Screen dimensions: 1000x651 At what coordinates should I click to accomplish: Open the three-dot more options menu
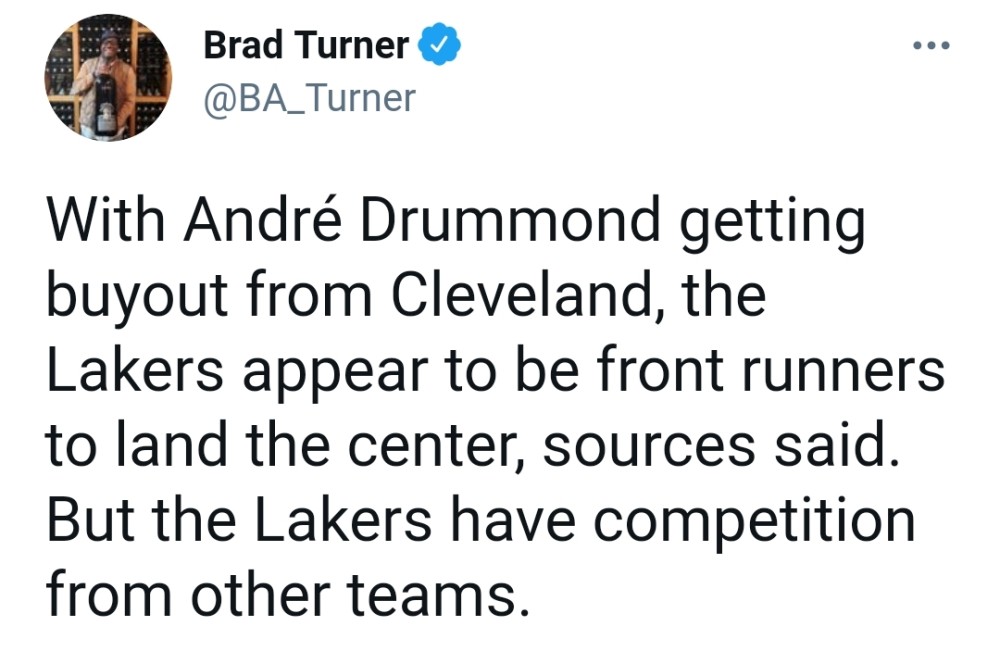932,45
